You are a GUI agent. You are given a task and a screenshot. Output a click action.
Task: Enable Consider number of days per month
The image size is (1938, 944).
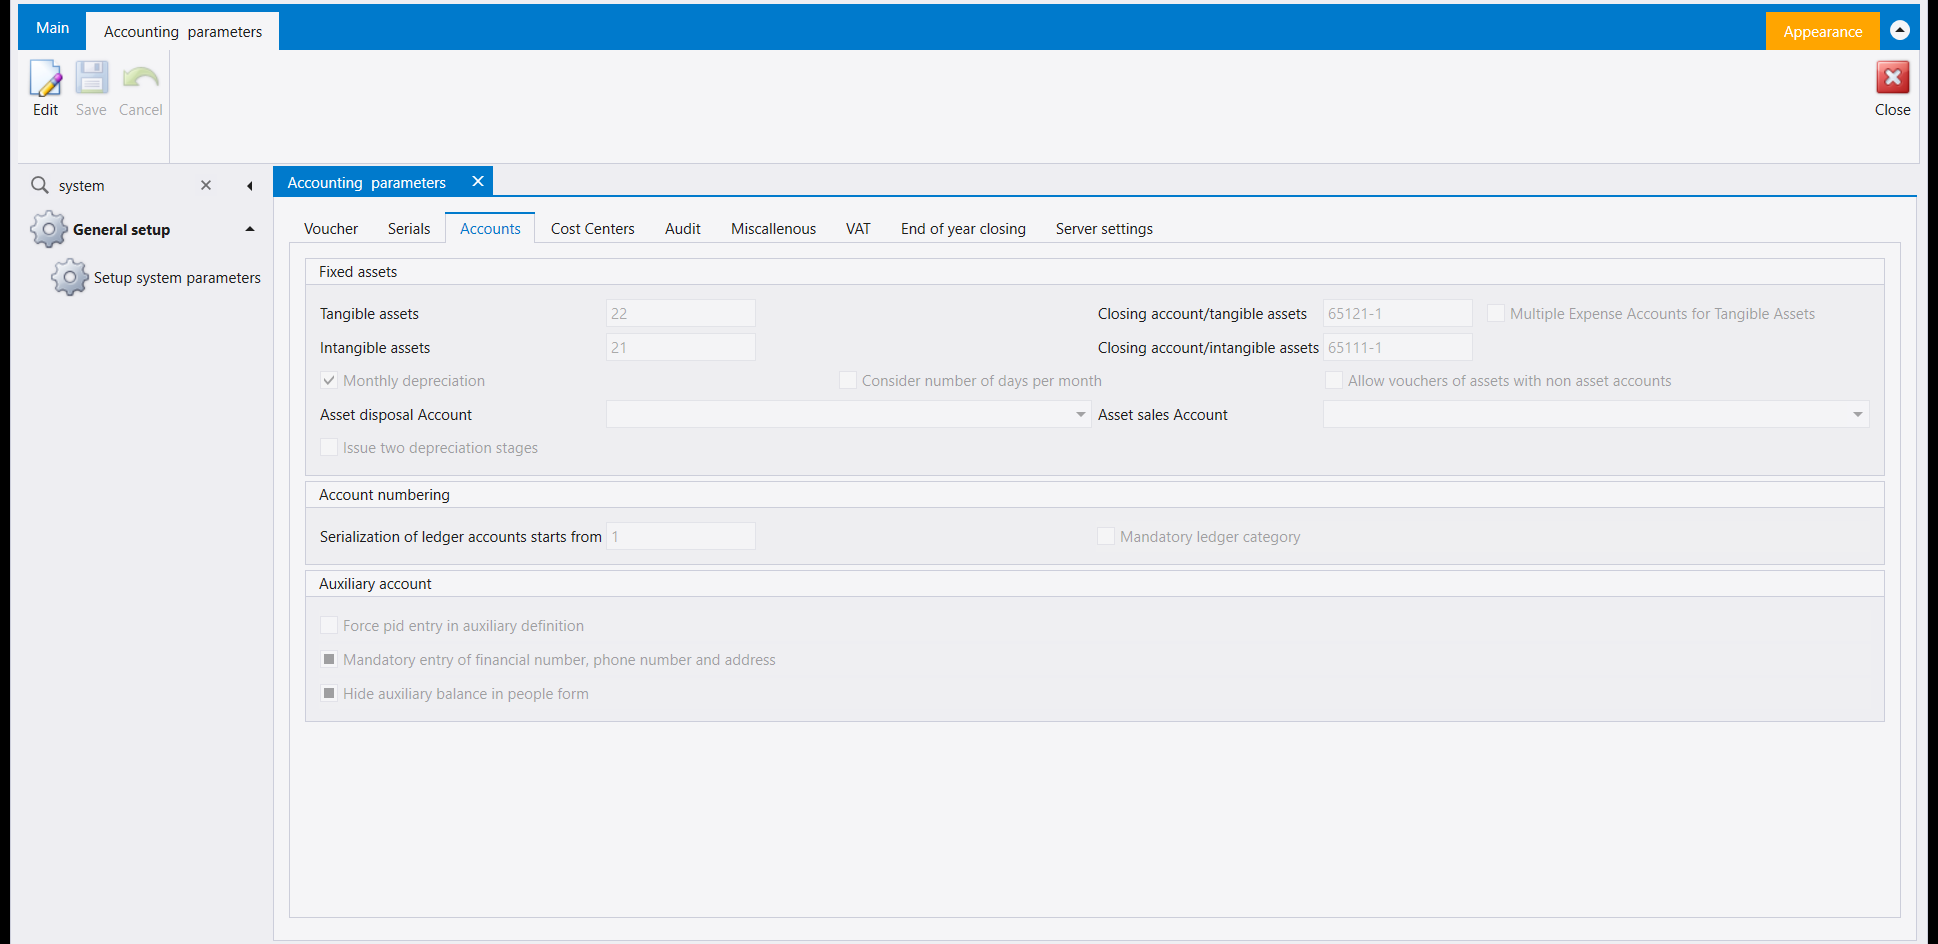(x=848, y=380)
